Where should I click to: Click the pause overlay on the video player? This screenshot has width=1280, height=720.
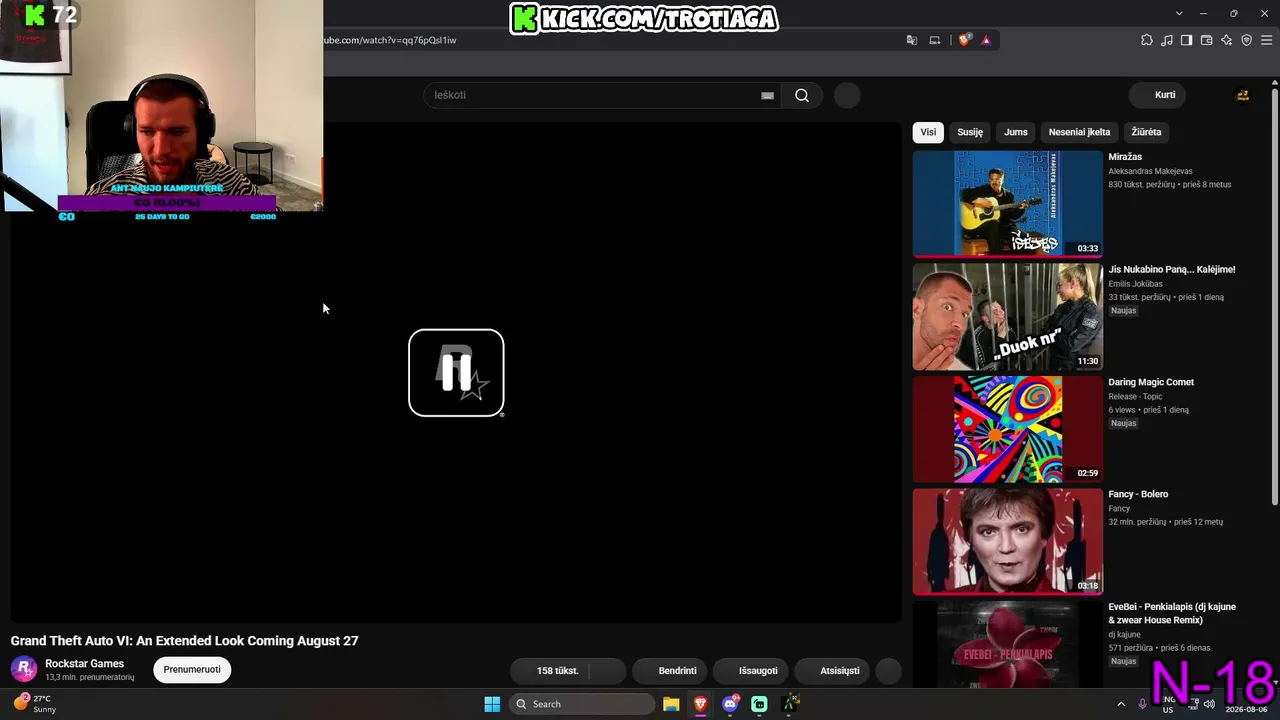[x=456, y=372]
